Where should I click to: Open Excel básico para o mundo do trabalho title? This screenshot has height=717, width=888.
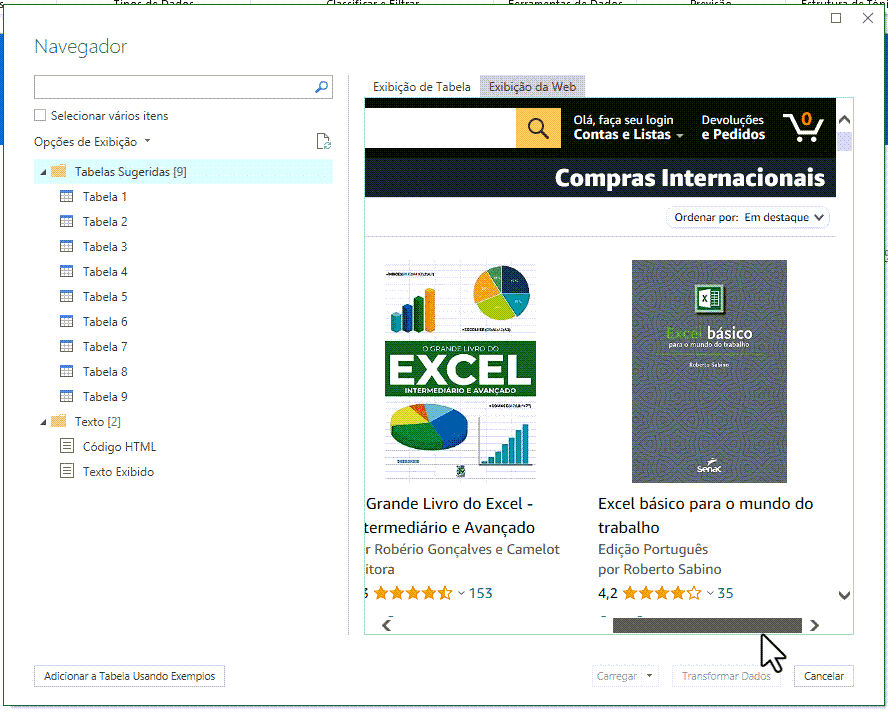(706, 515)
